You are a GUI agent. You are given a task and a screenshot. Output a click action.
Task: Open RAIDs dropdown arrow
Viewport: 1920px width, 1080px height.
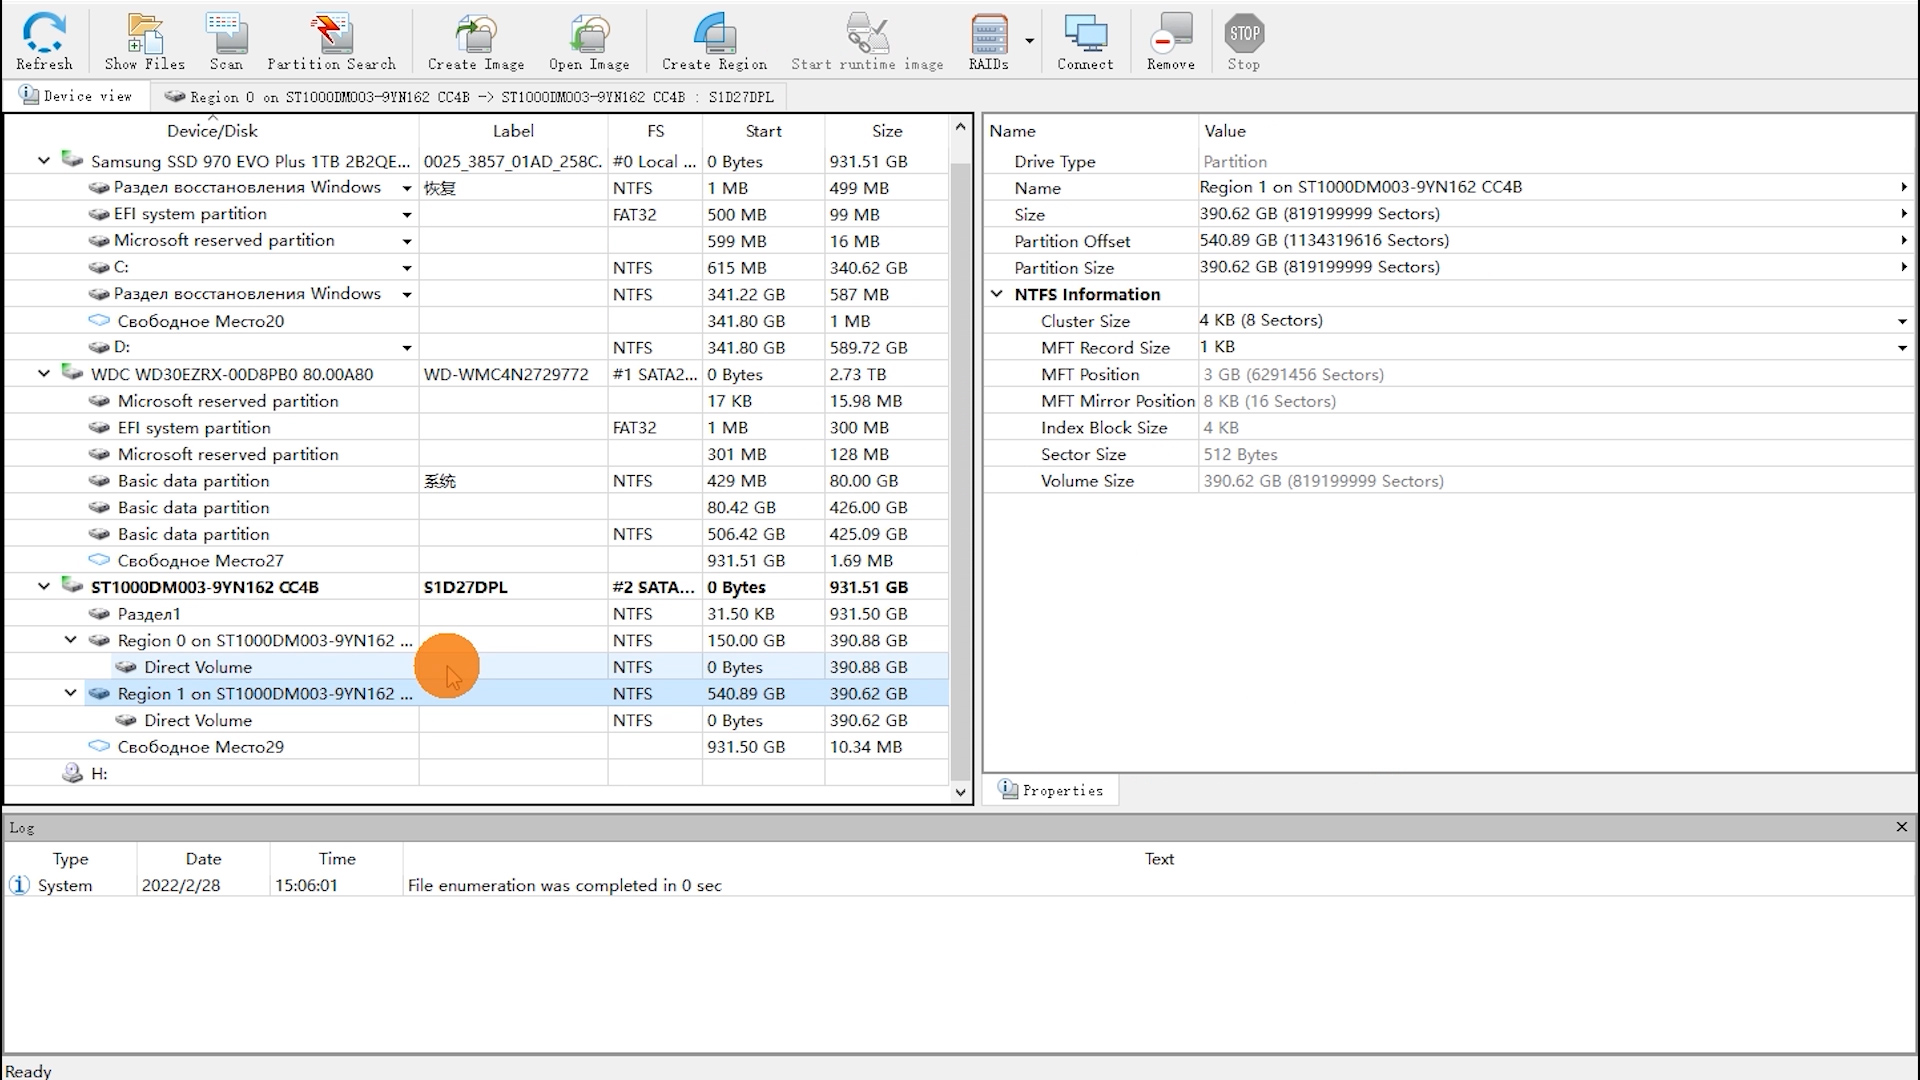1029,41
